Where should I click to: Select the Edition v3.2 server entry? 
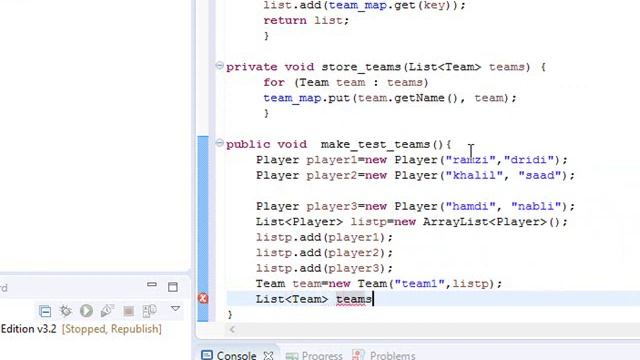tap(28, 329)
